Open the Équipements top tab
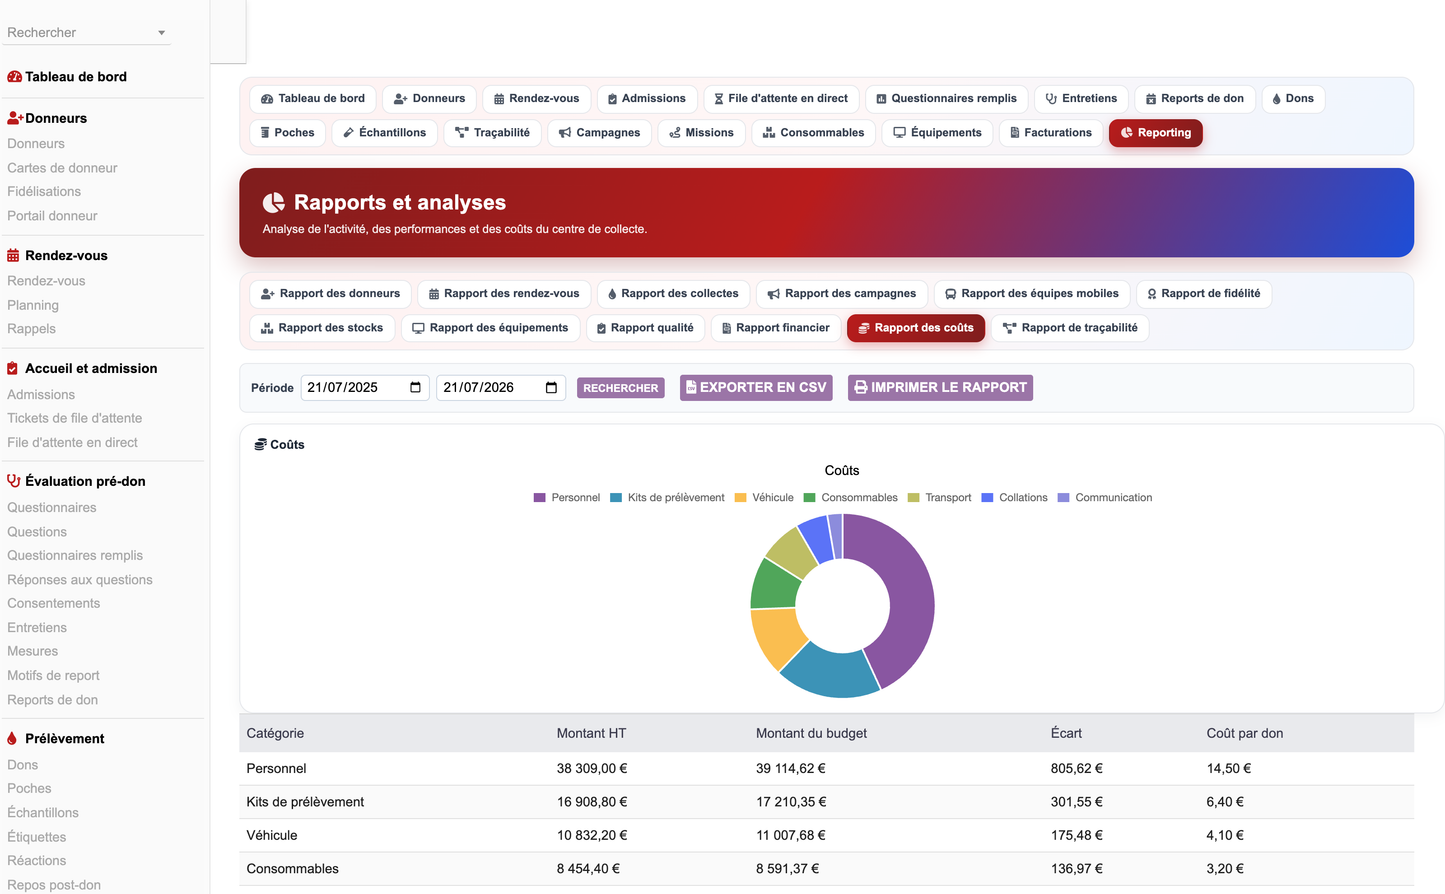 pyautogui.click(x=938, y=133)
